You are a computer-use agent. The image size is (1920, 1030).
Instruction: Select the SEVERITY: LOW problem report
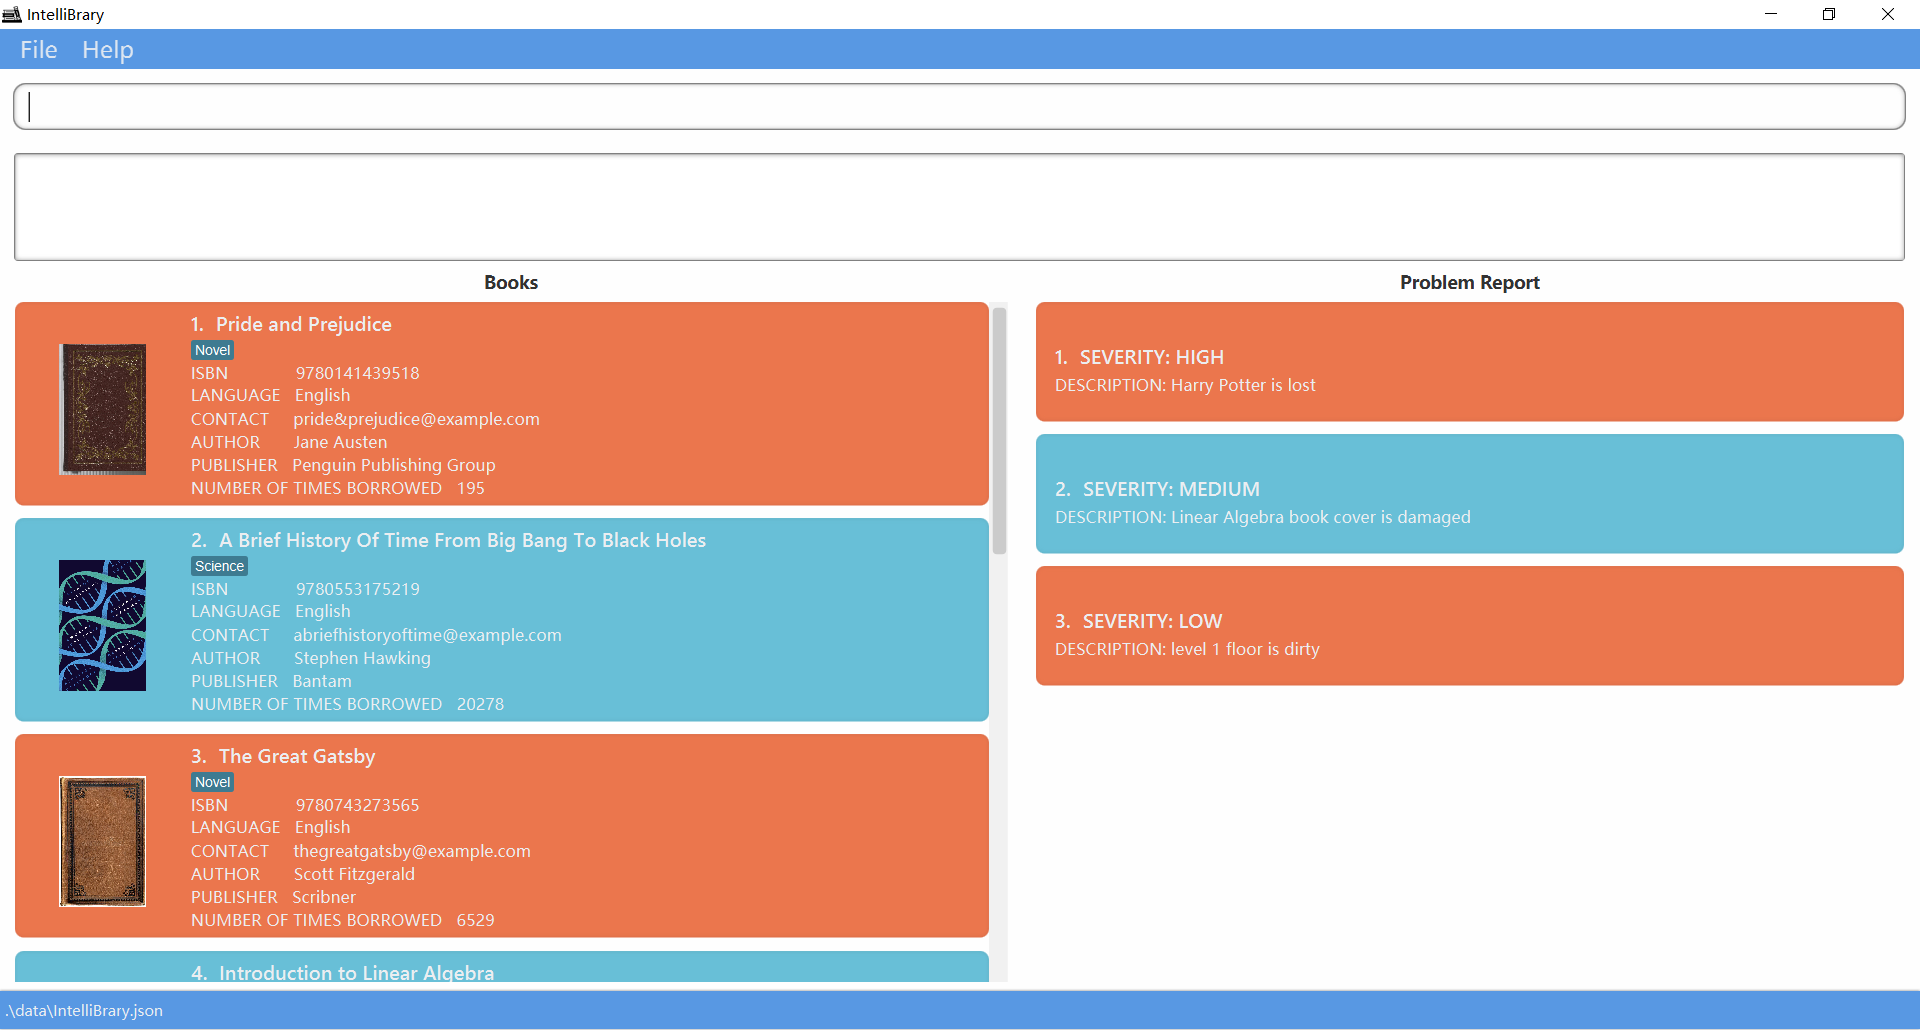[x=1469, y=626]
